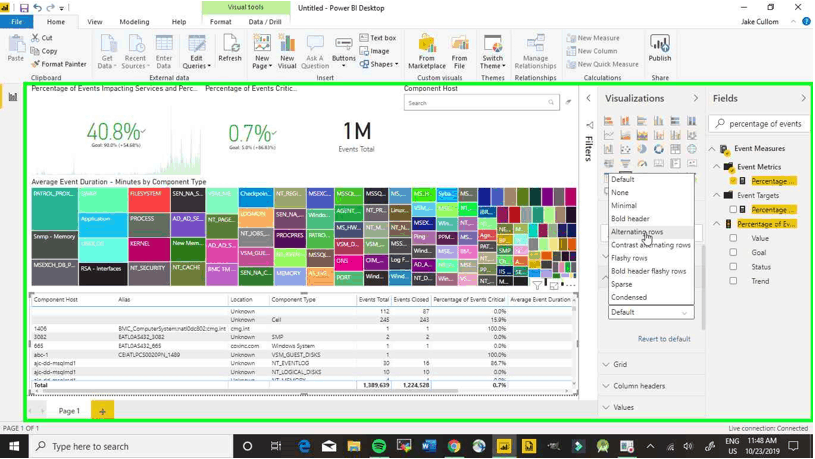Select the donut chart visualization icon
The width and height of the screenshot is (815, 459).
[659, 149]
